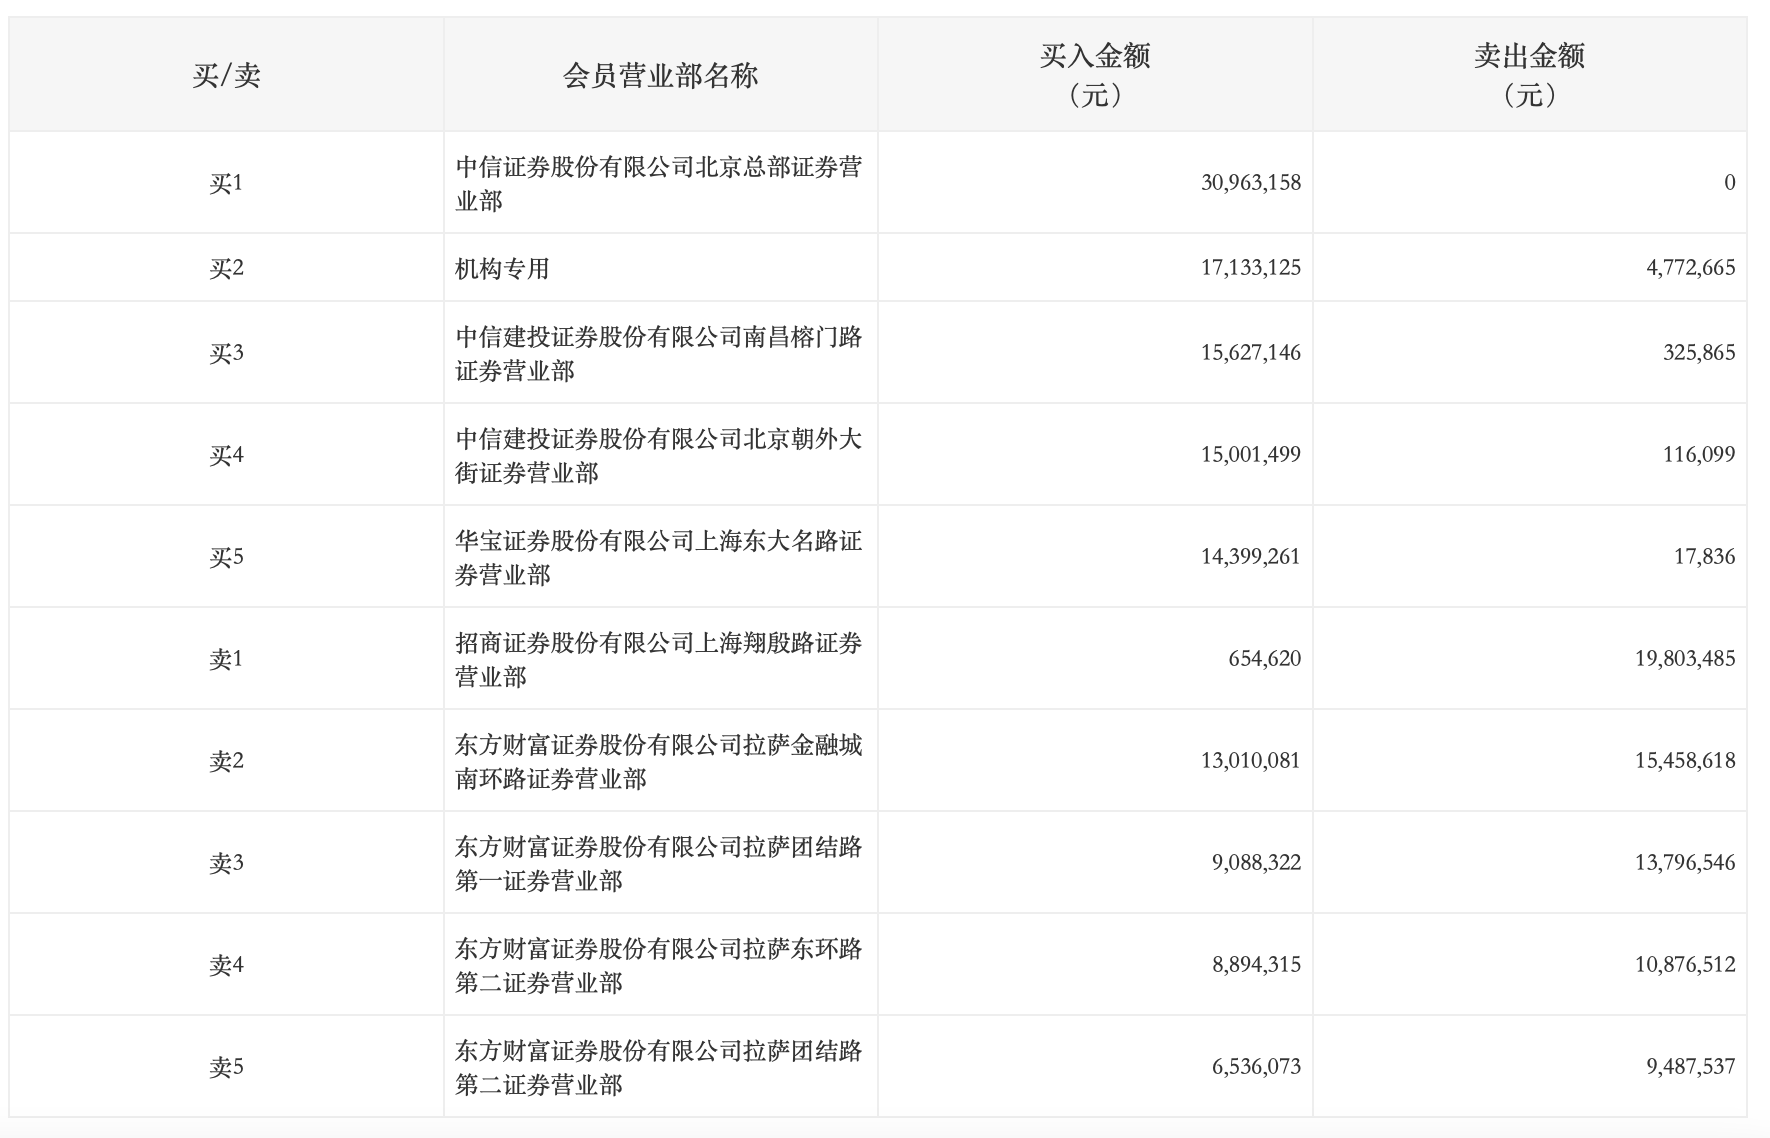Click sell amount 4,772,665
The image size is (1770, 1138).
point(1691,267)
